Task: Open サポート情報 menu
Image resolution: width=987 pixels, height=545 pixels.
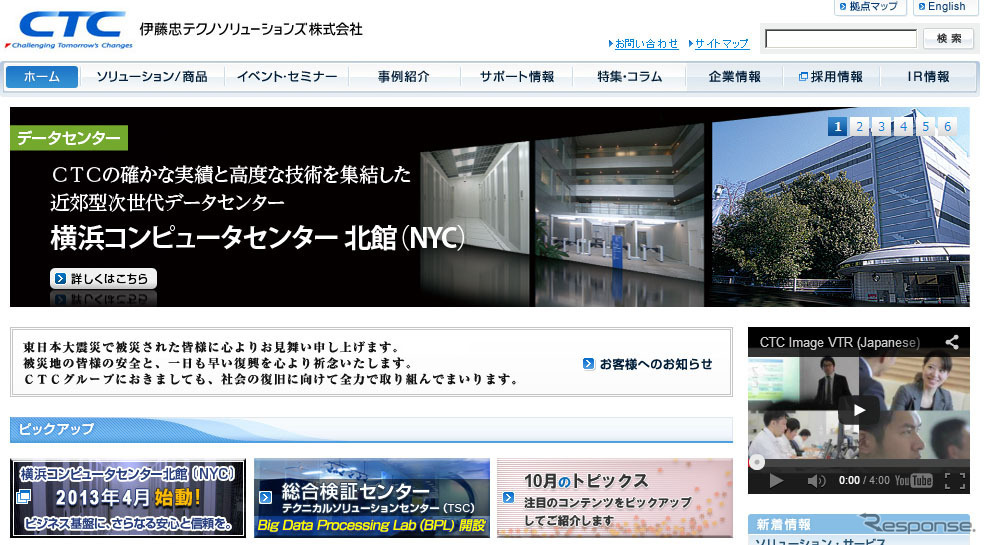Action: [x=517, y=77]
